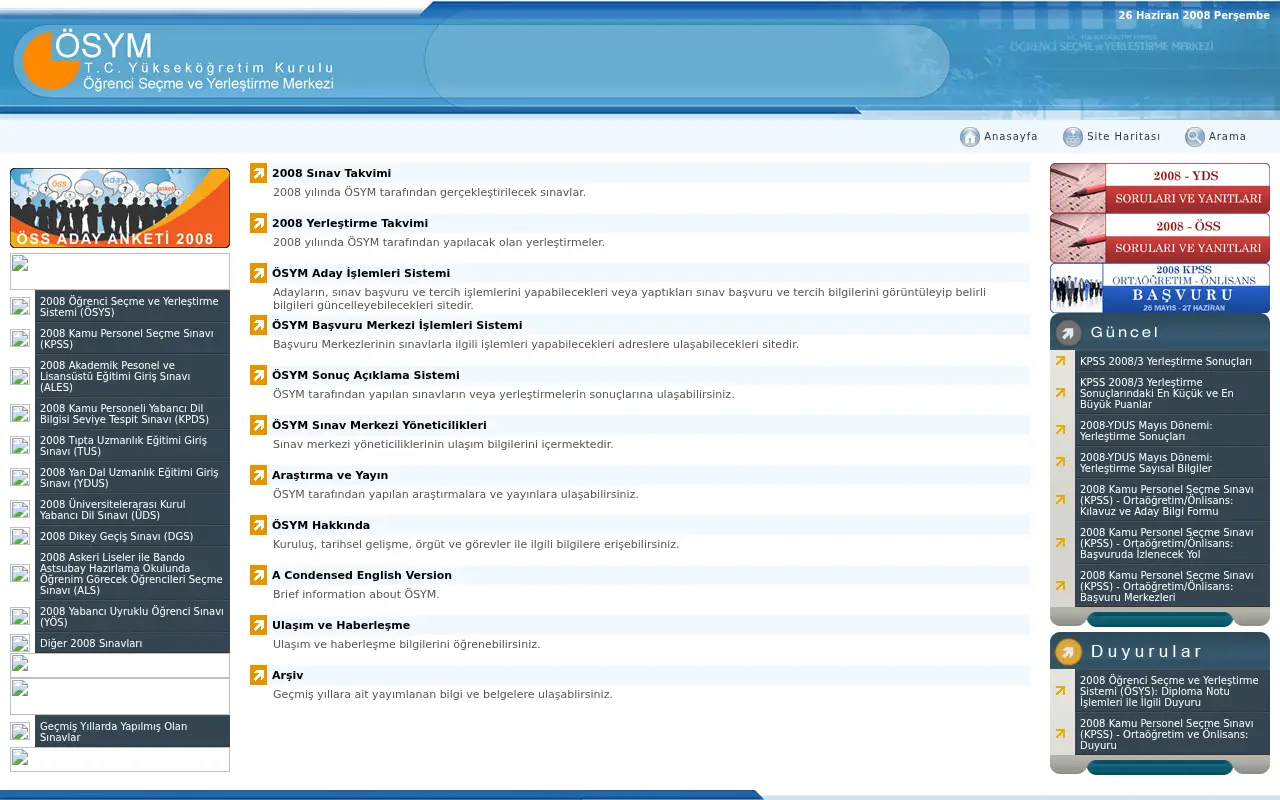Image resolution: width=1280 pixels, height=800 pixels.
Task: Click the arrow icon beside ÖSYM Sonuç Açıklama Sistemi
Action: [x=259, y=375]
